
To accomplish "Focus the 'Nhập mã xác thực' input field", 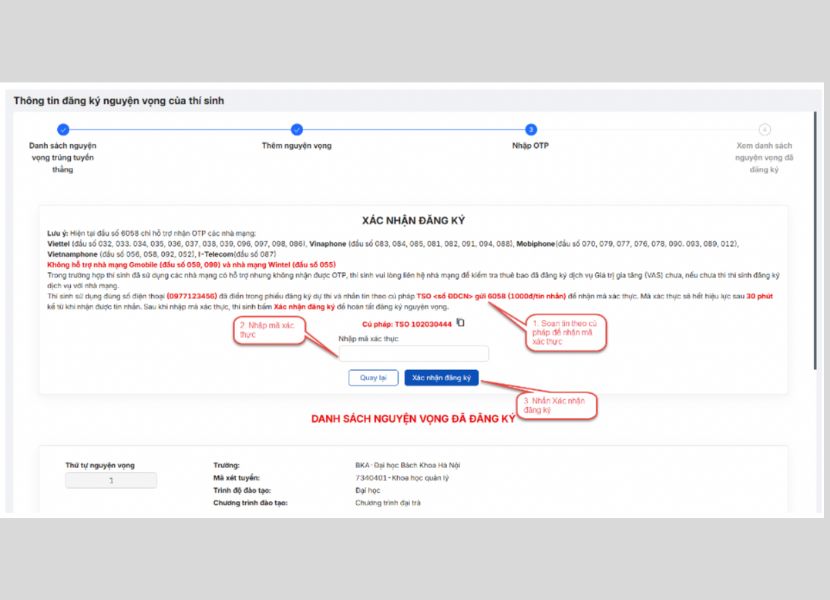I will (x=414, y=353).
